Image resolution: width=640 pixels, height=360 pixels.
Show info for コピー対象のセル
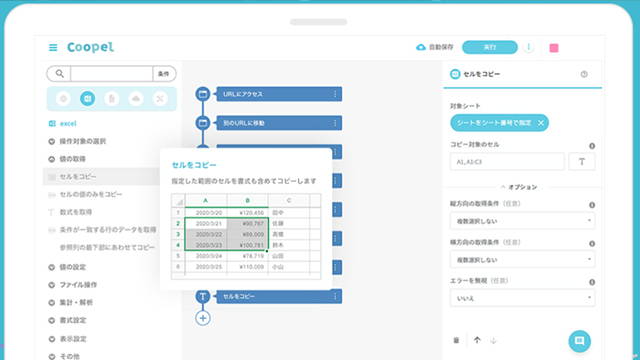592,146
